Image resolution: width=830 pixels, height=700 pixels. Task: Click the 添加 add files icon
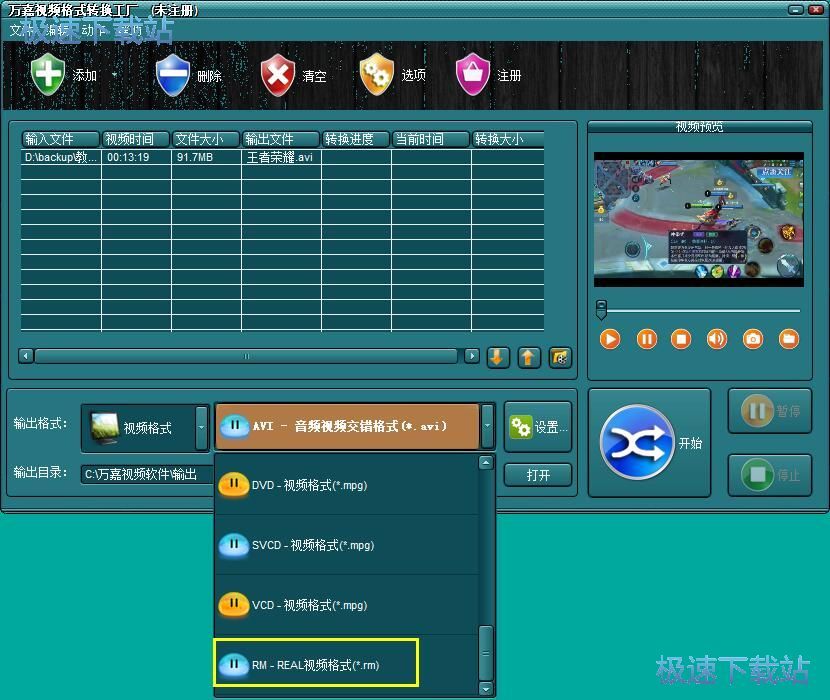coord(48,75)
